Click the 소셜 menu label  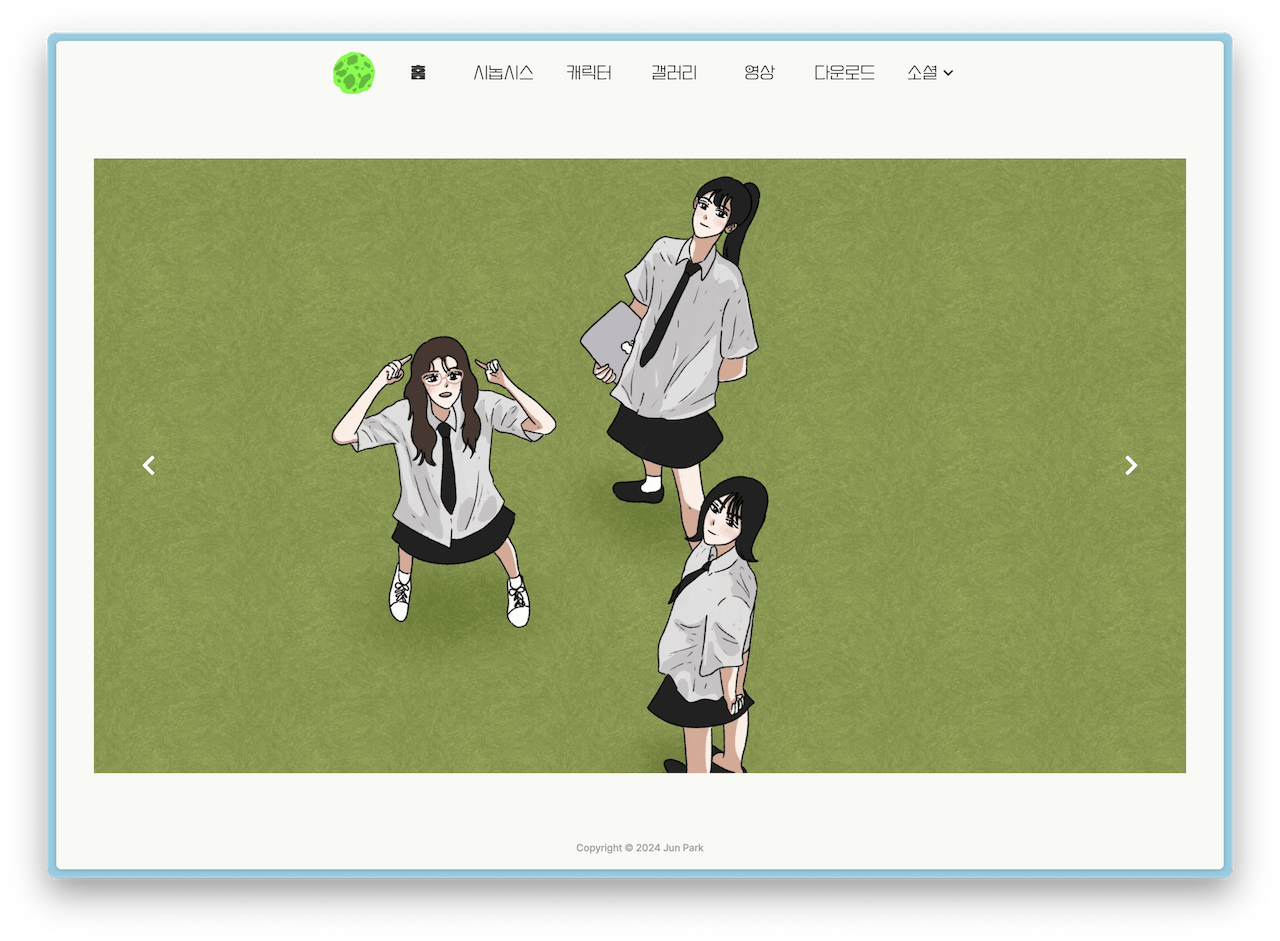(x=922, y=73)
